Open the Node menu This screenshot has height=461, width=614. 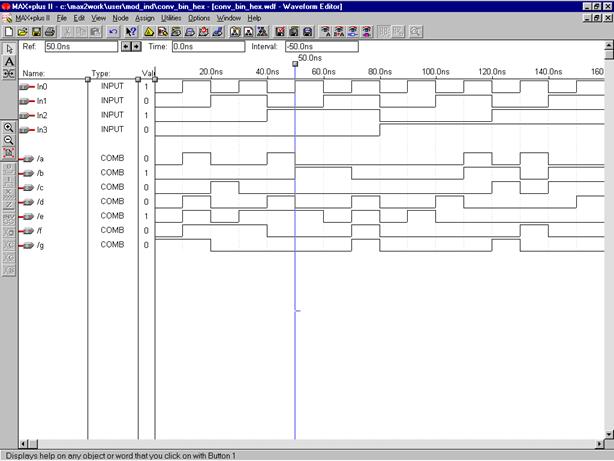[120, 18]
